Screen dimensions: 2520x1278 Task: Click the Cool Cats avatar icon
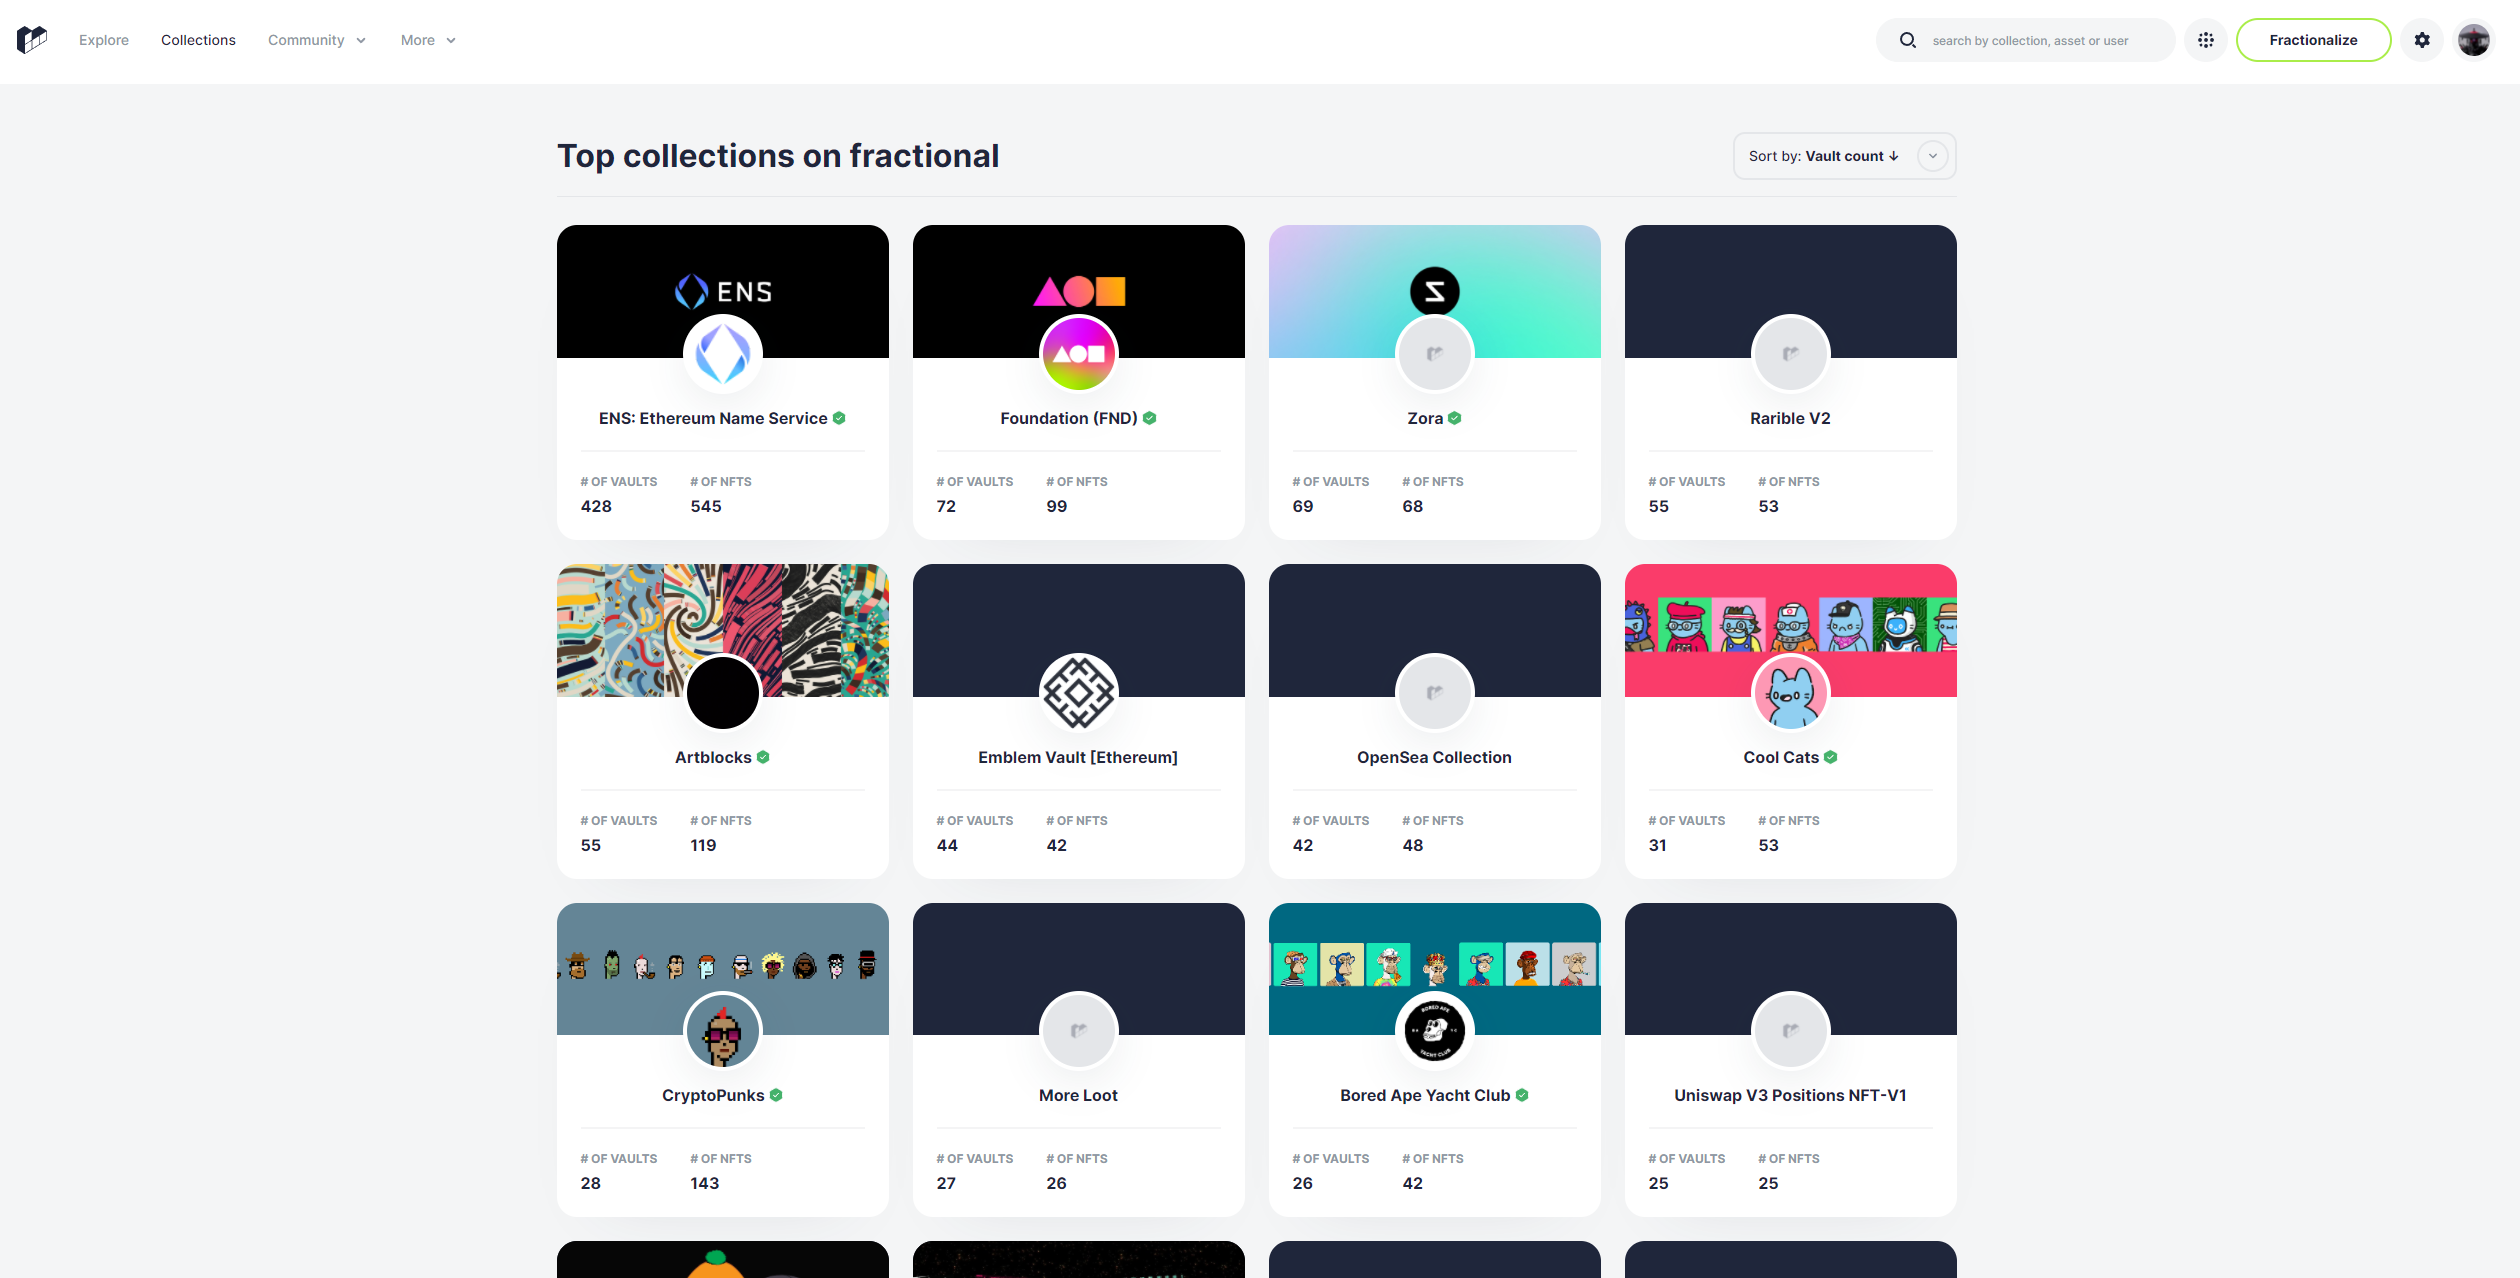pyautogui.click(x=1791, y=692)
